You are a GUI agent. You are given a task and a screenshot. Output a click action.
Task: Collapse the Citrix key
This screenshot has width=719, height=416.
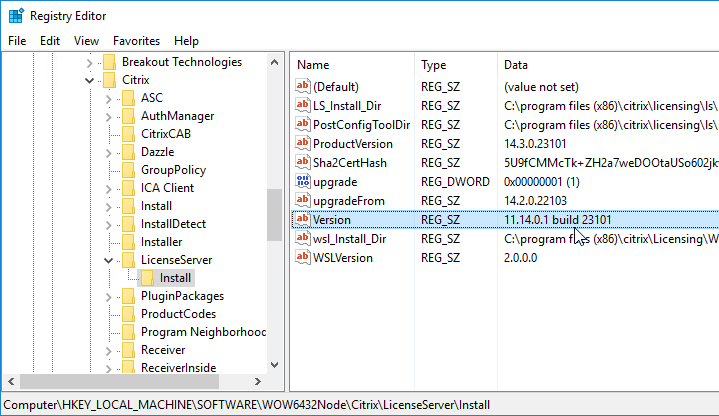(89, 81)
